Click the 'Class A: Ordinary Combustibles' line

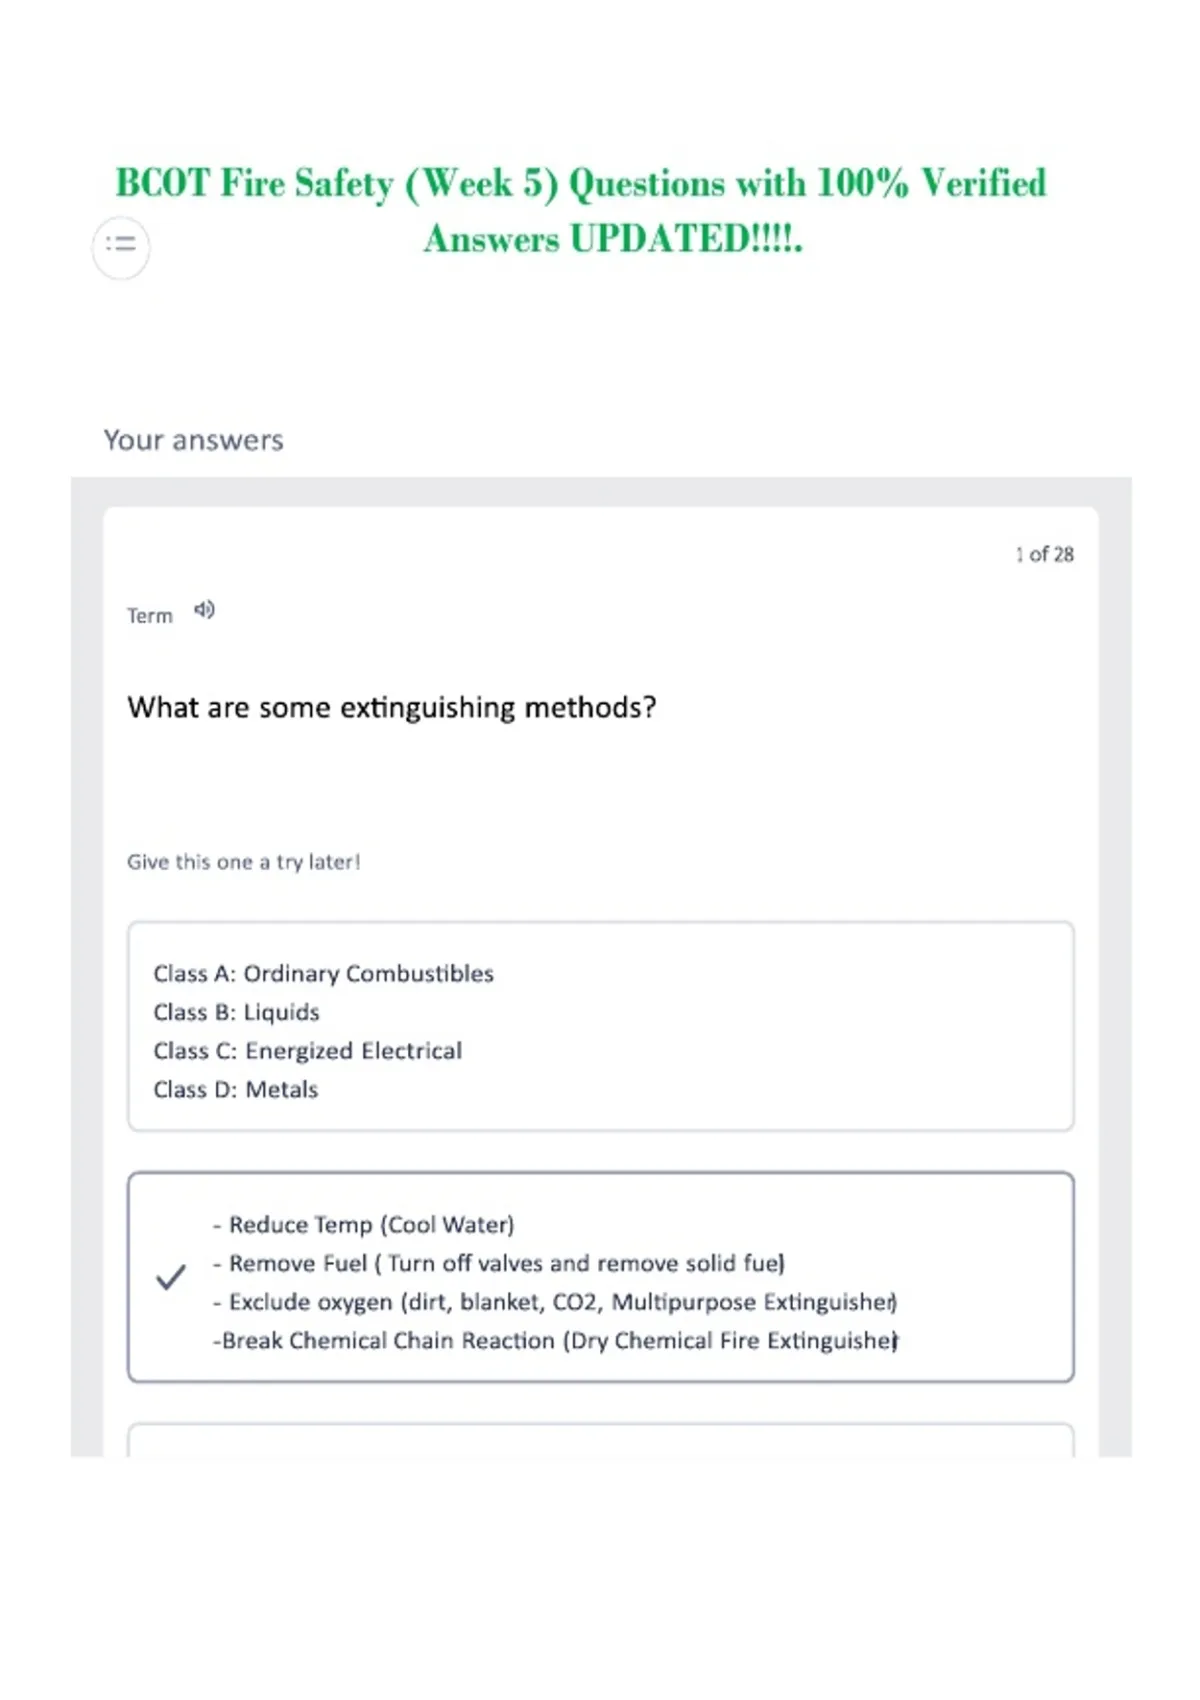[323, 974]
